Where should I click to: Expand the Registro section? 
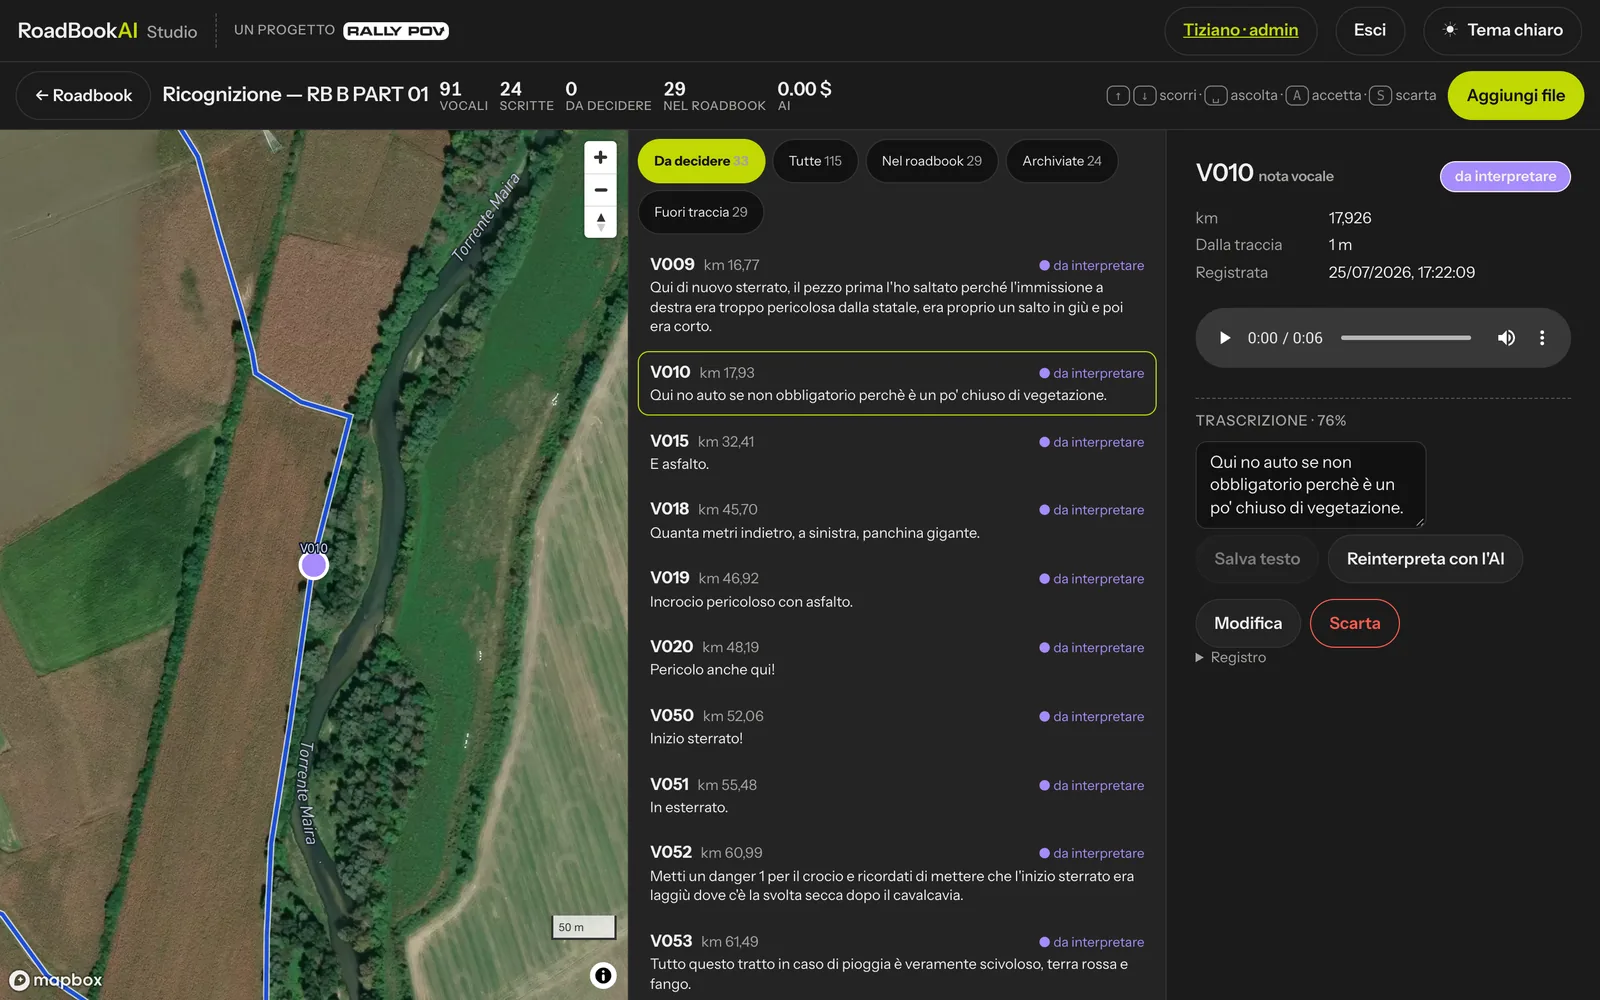1231,657
